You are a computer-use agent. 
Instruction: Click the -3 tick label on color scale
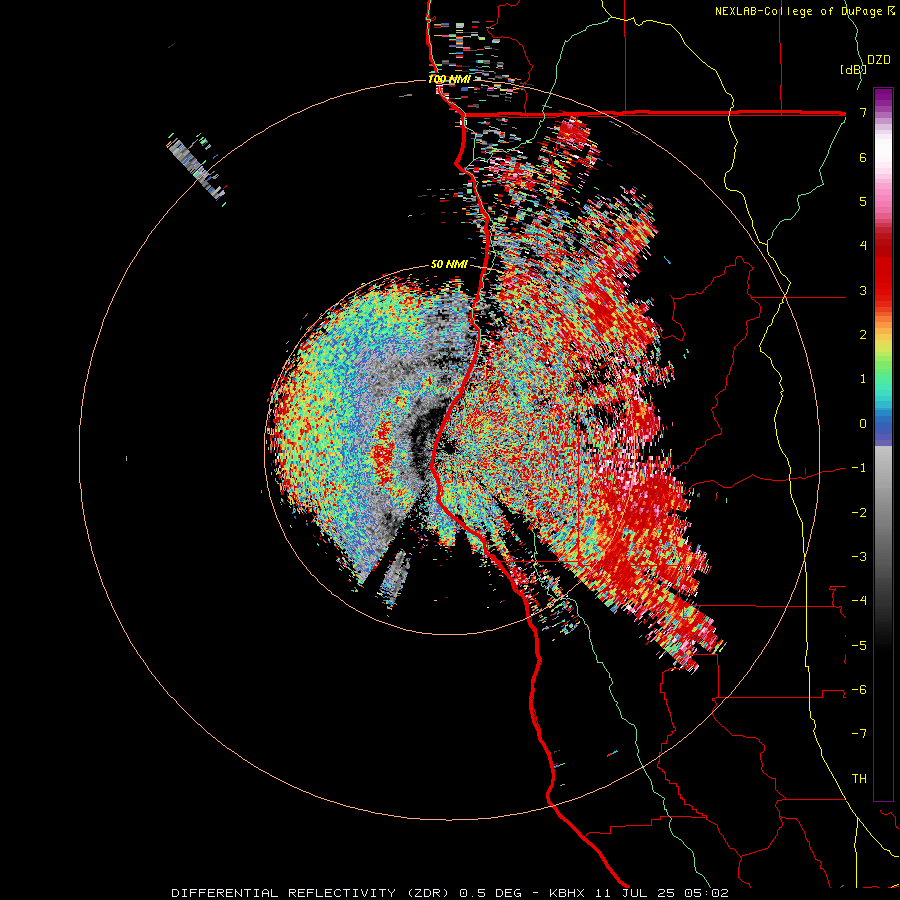click(859, 557)
